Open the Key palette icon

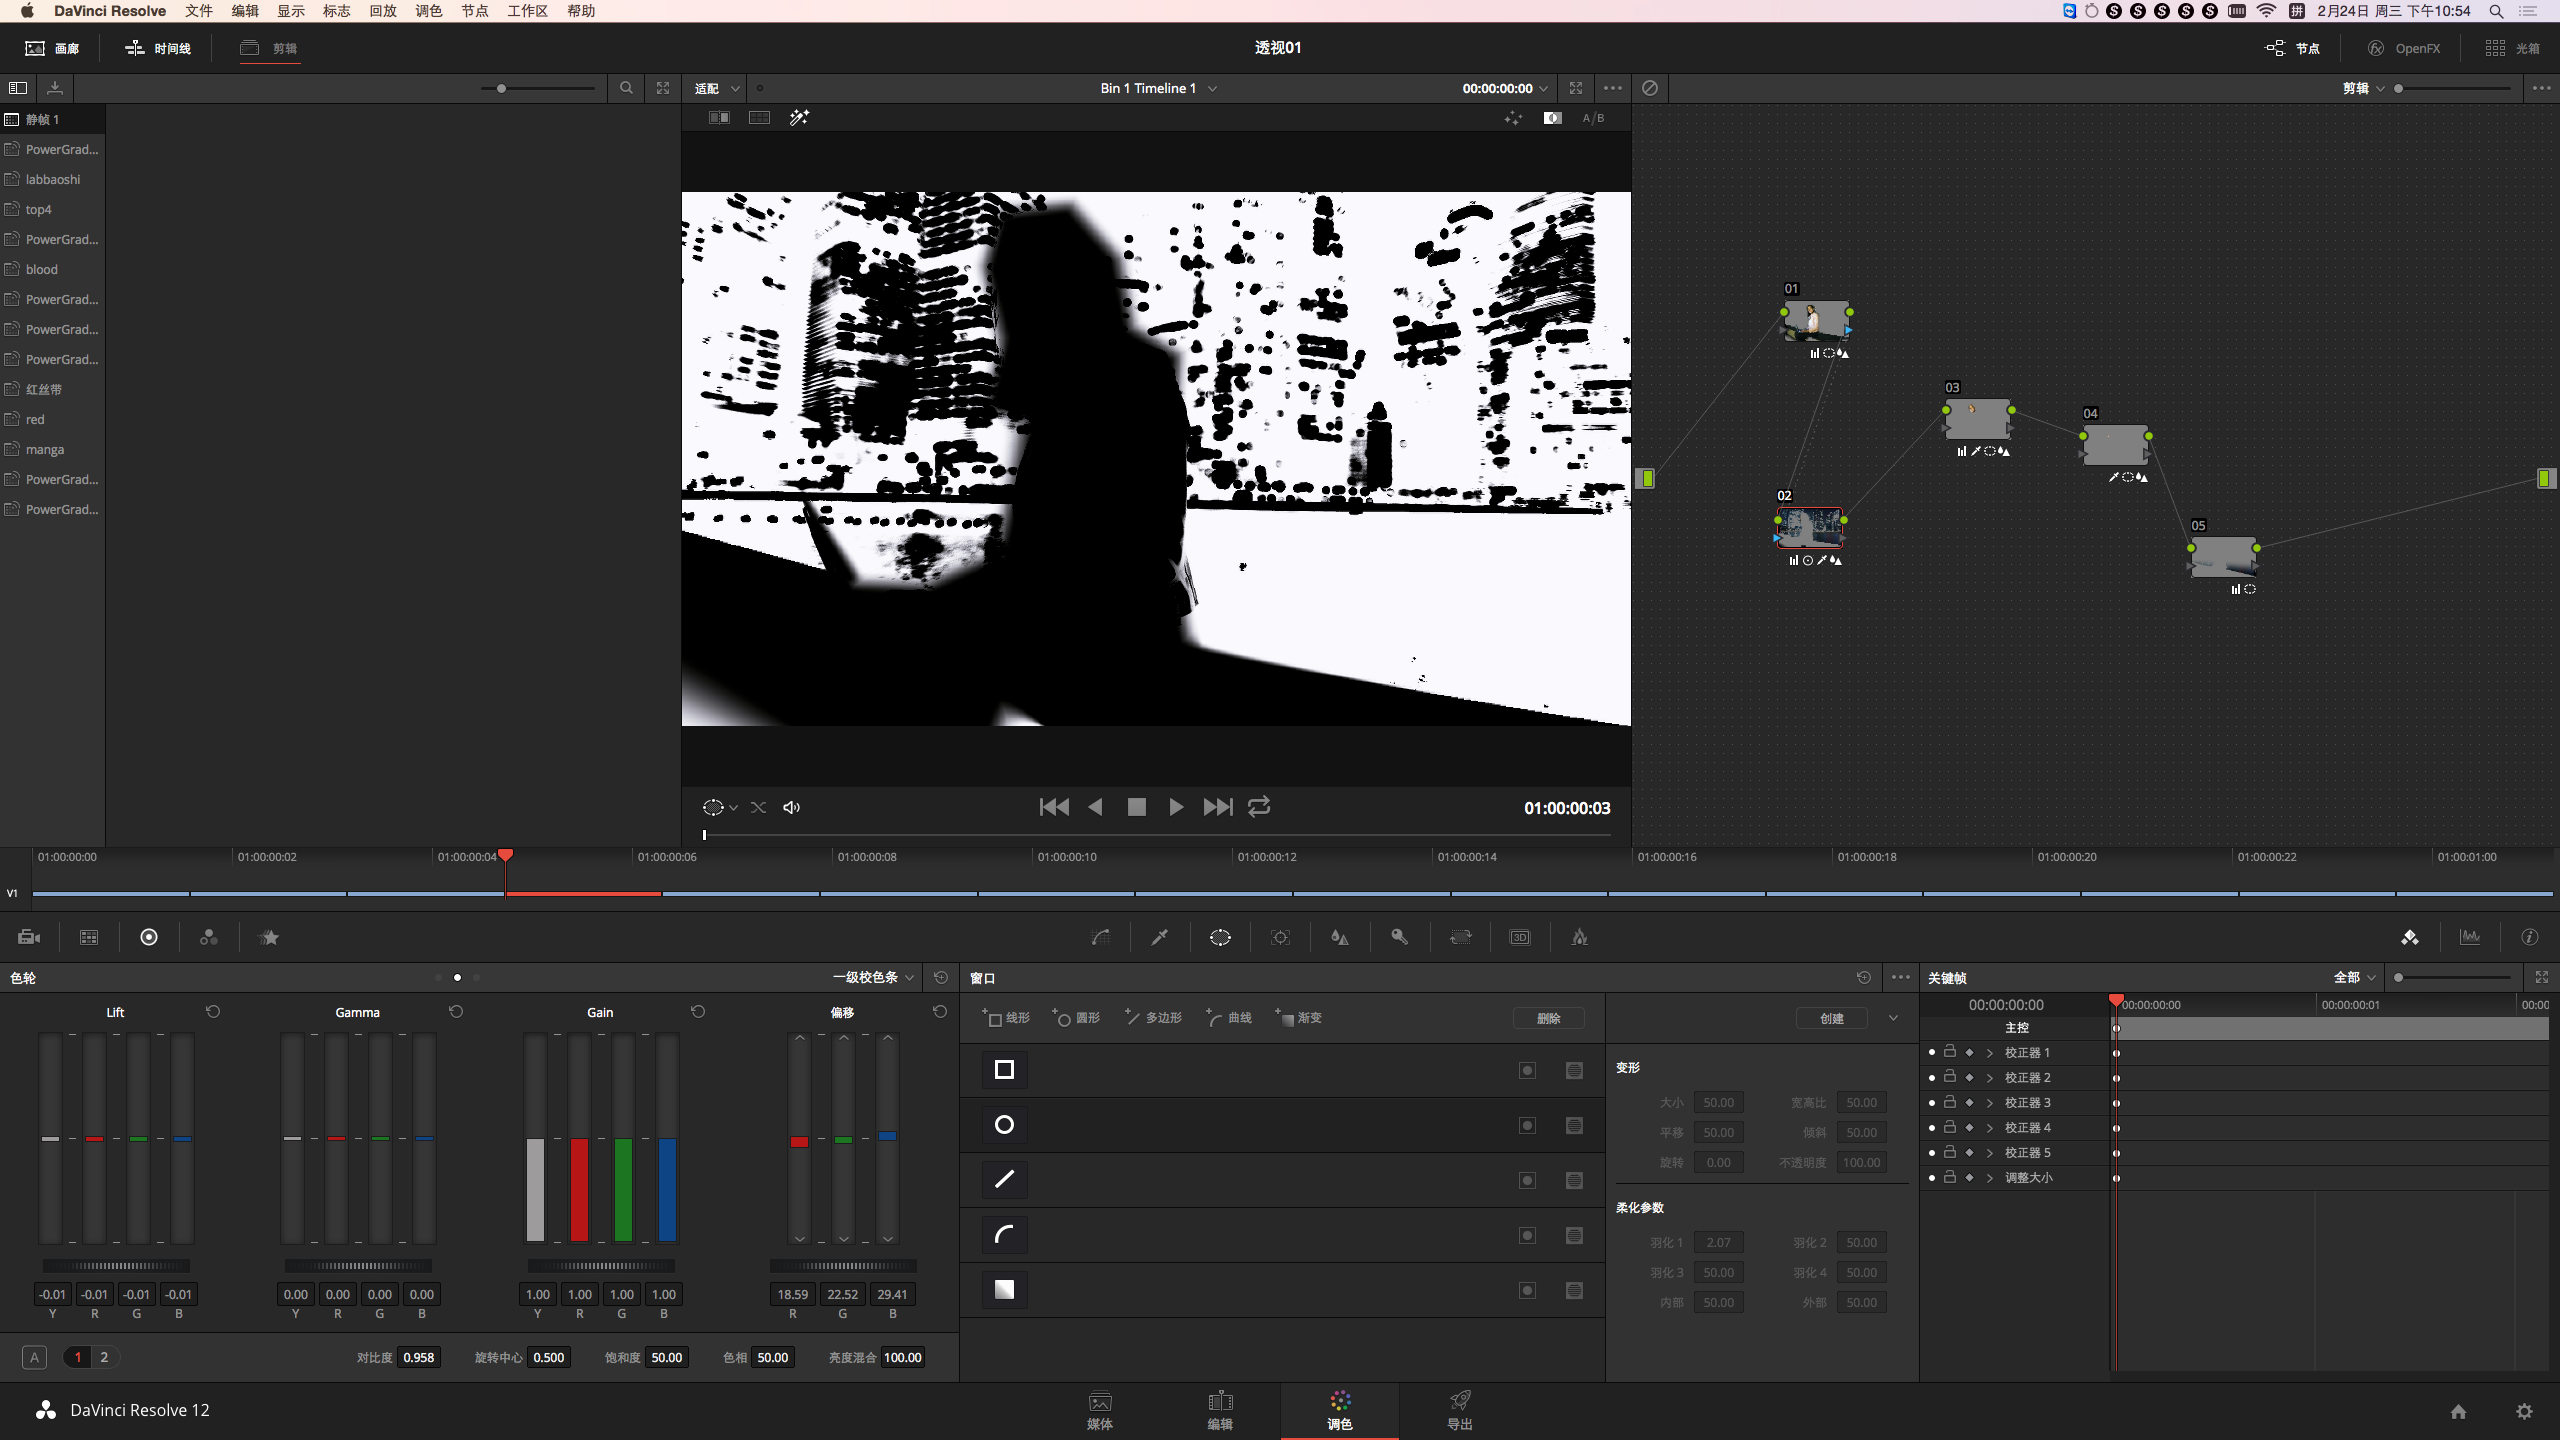pyautogui.click(x=1400, y=937)
